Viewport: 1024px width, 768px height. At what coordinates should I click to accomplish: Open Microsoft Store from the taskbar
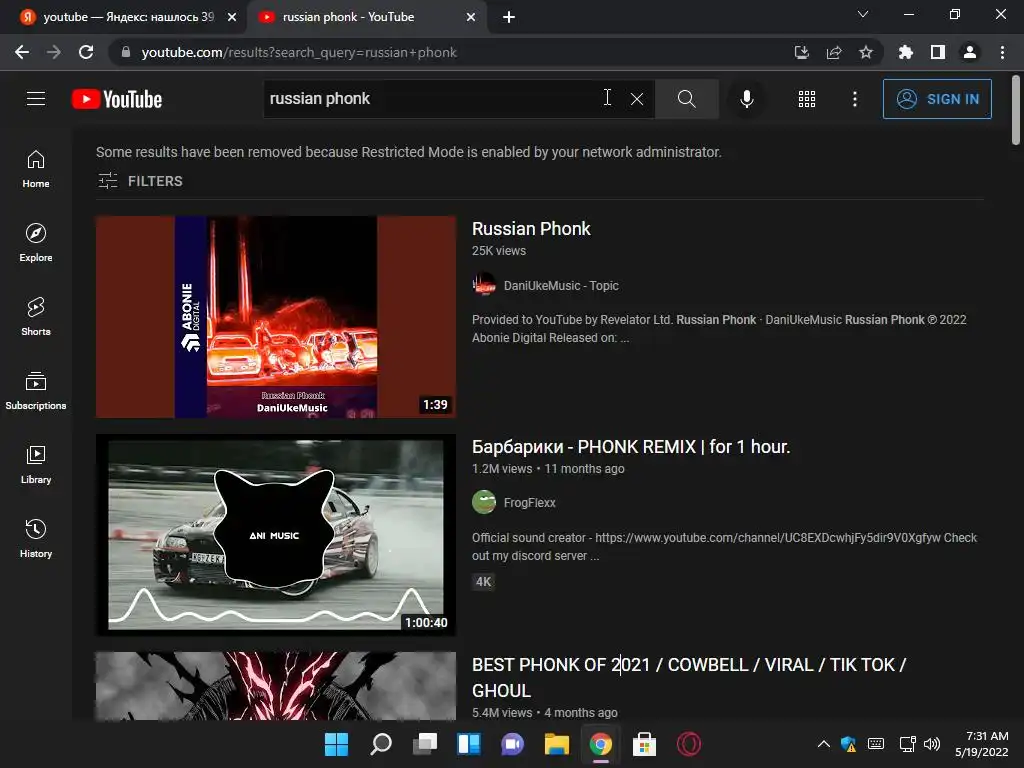point(644,744)
